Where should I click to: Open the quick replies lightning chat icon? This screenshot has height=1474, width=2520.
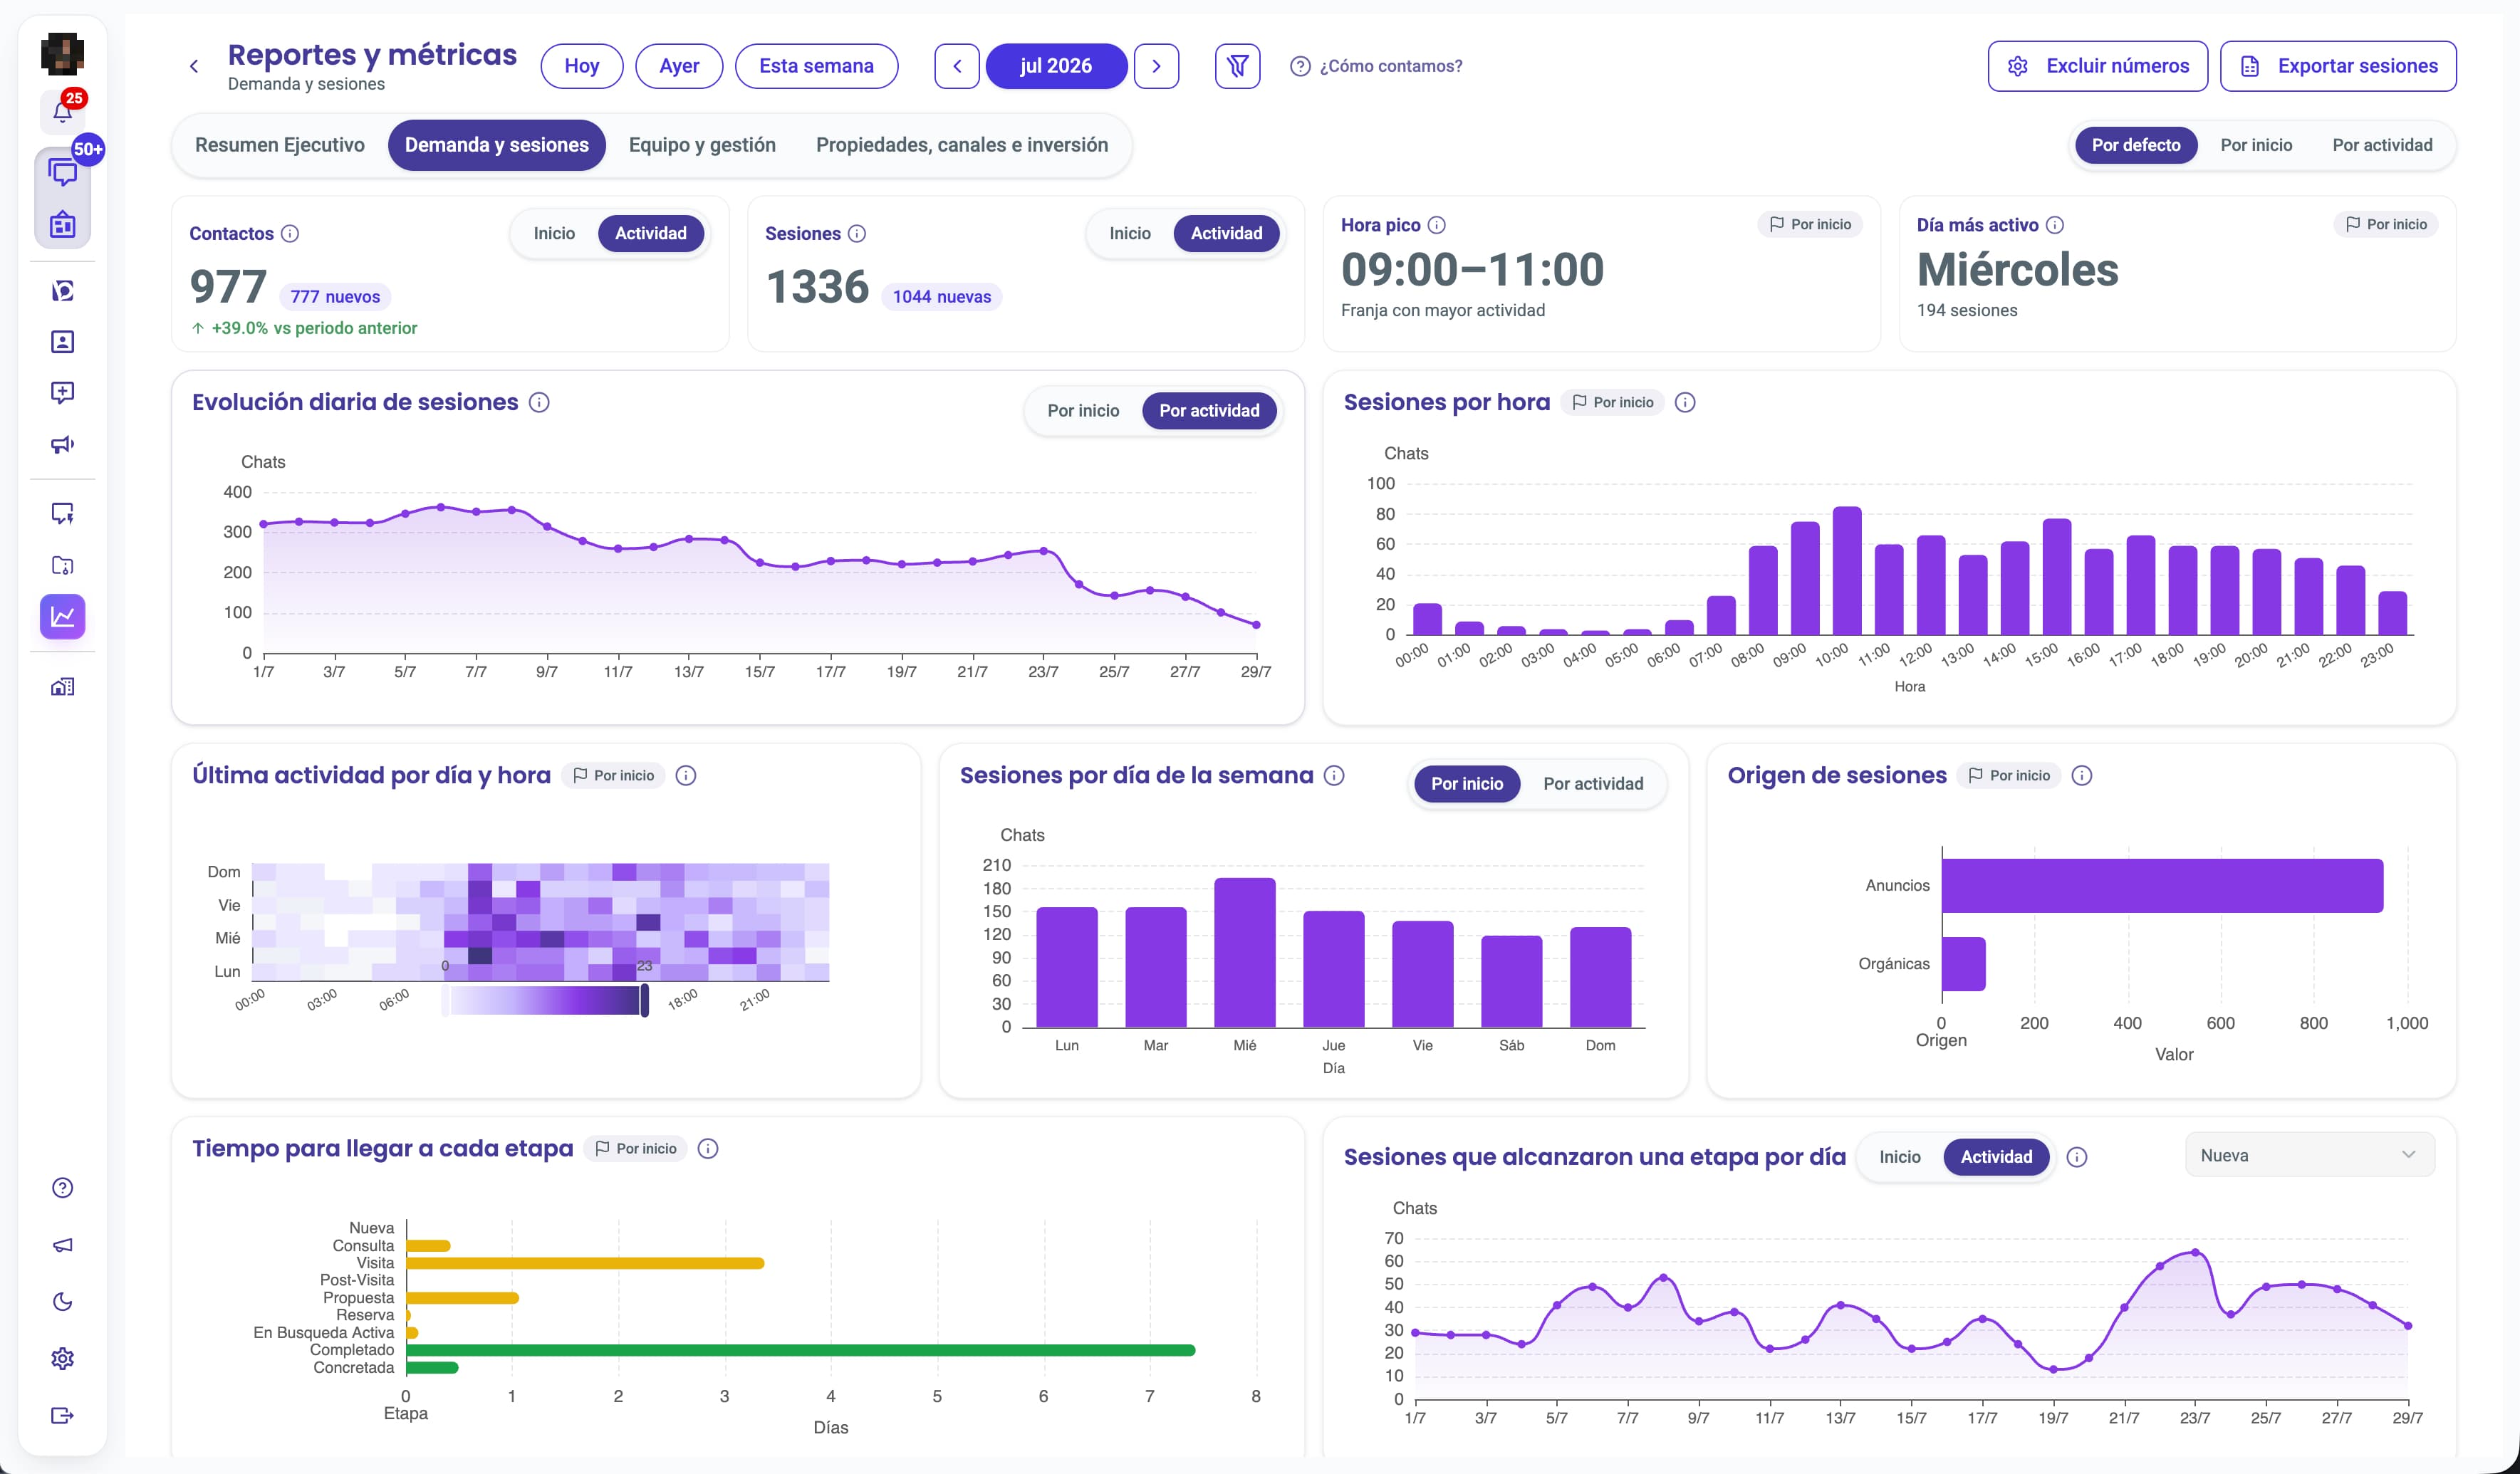tap(62, 514)
